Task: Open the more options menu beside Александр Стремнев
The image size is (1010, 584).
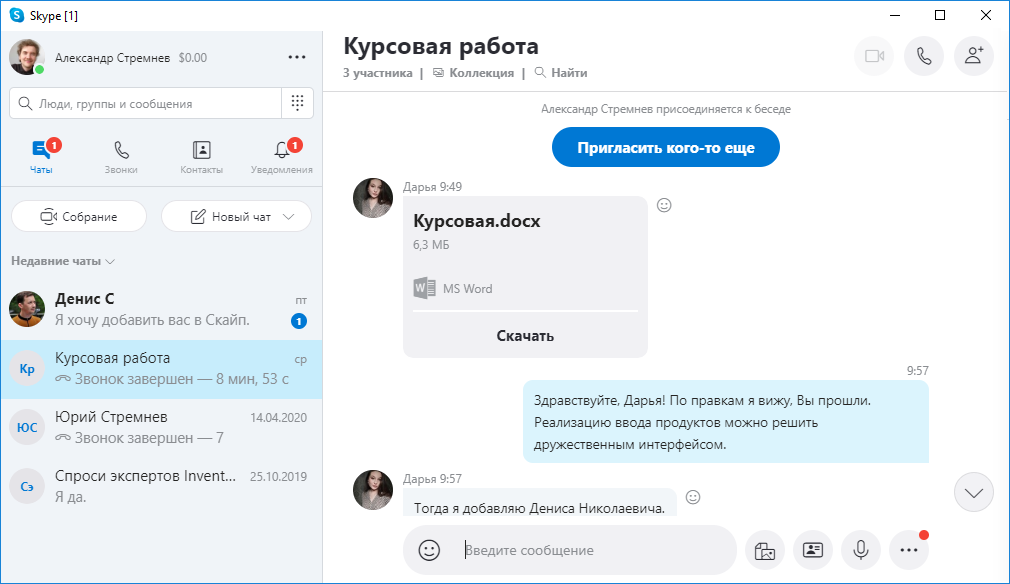Action: [297, 57]
